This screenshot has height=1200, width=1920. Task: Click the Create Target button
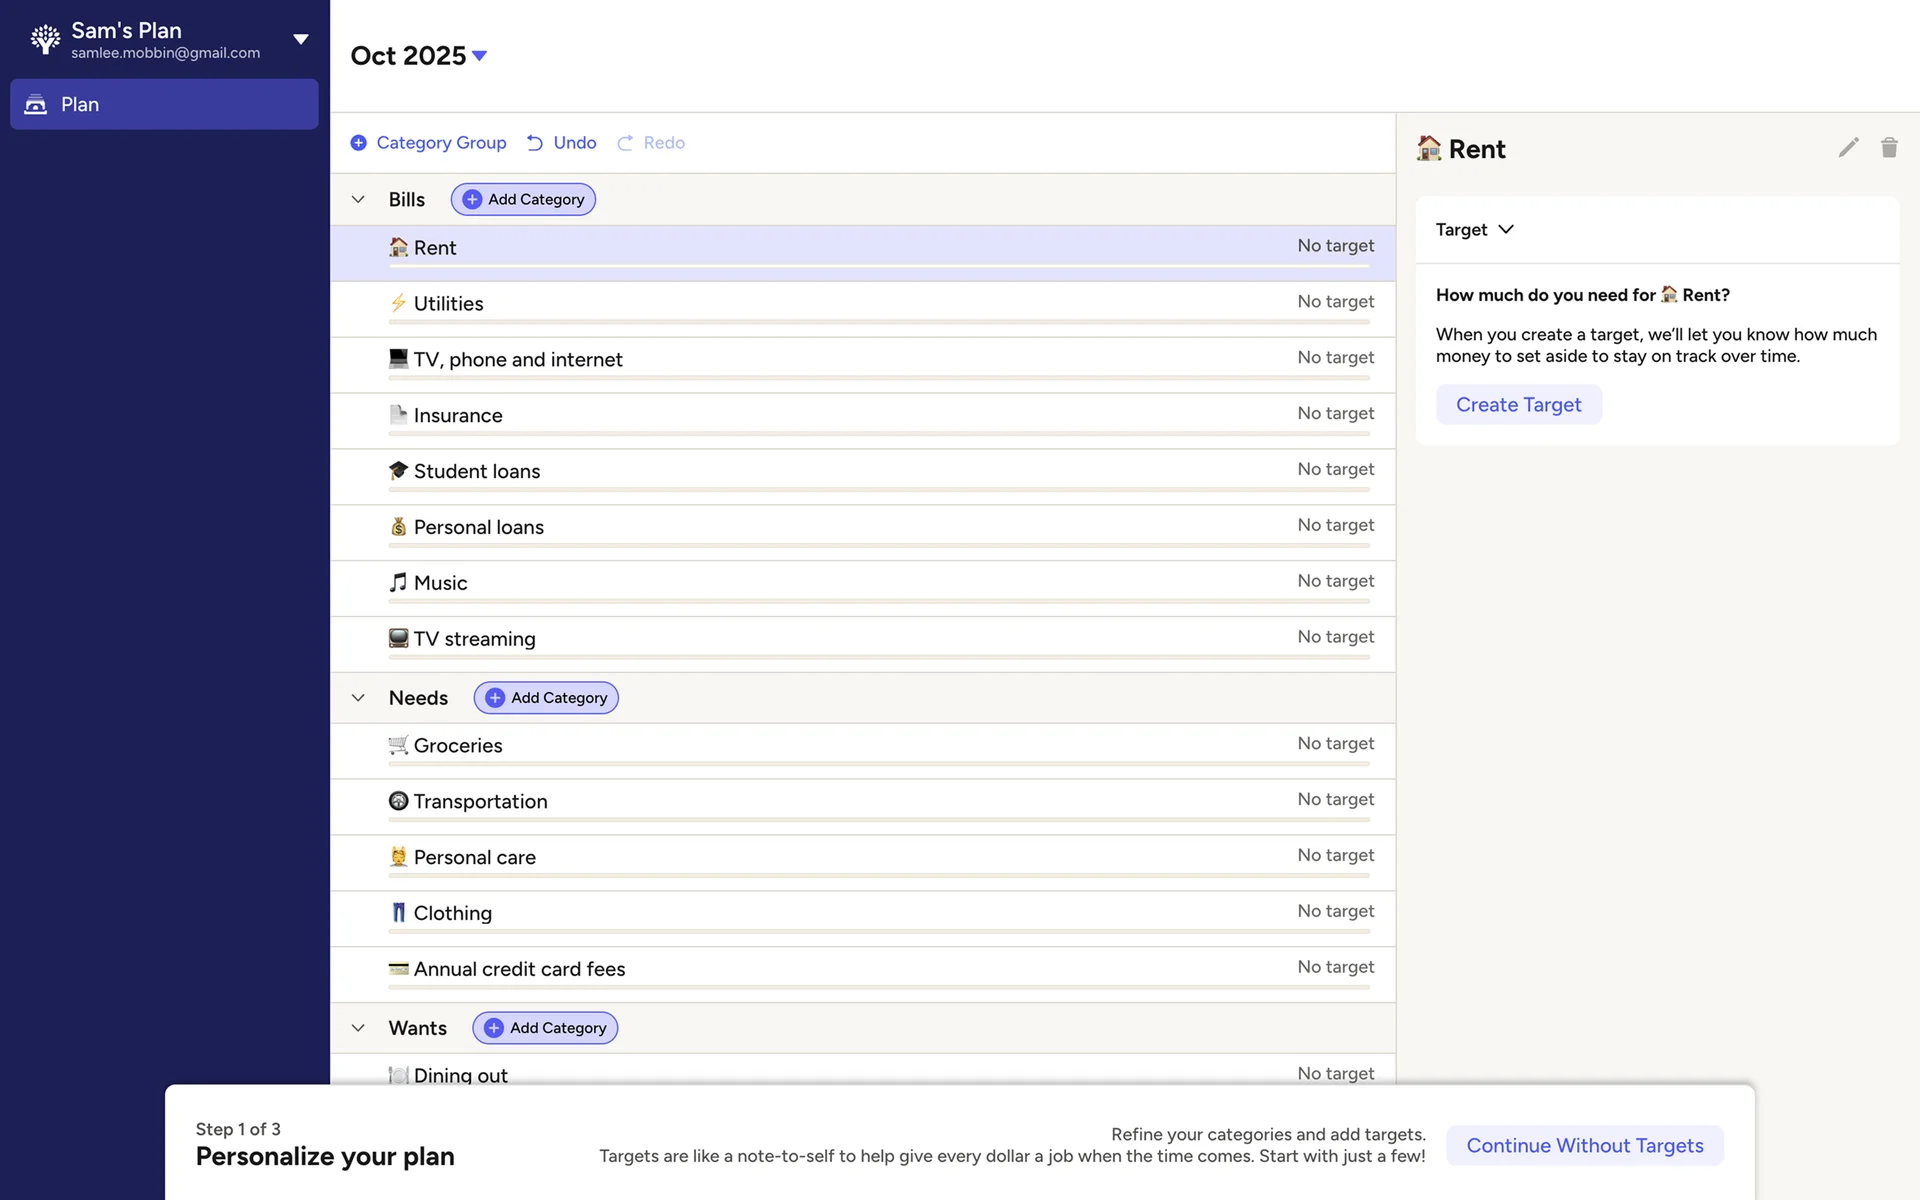click(x=1518, y=404)
